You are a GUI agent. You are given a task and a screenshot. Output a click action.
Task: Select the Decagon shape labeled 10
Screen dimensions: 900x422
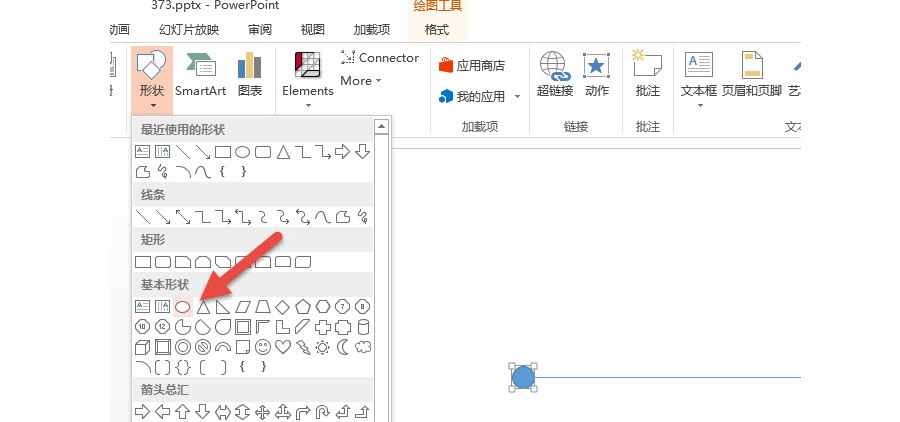pyautogui.click(x=142, y=327)
